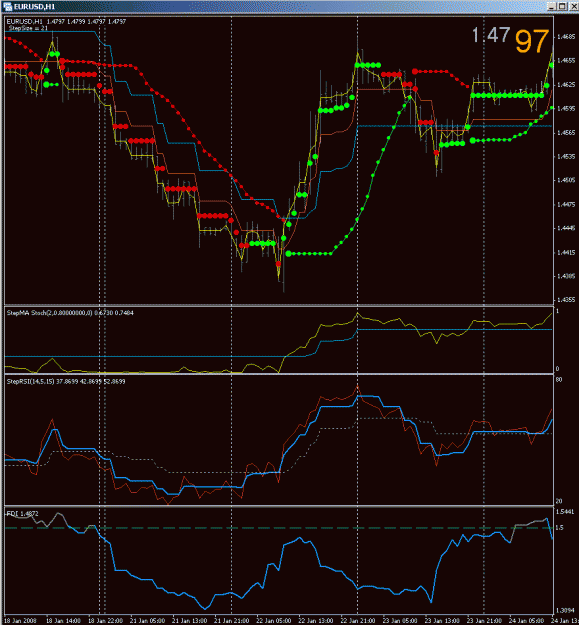Click the 23 Jan 21:00 time label

coord(484,621)
